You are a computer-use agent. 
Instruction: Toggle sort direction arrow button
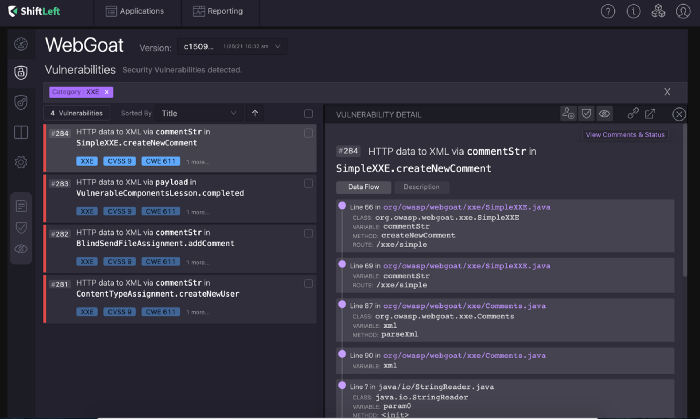(255, 114)
